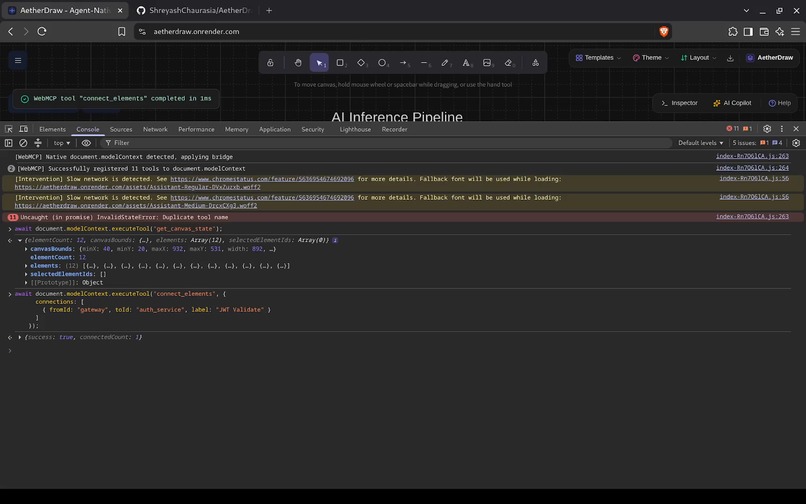Viewport: 806px width, 504px height.
Task: Expand the selectedElementIds property
Action: click(26, 274)
